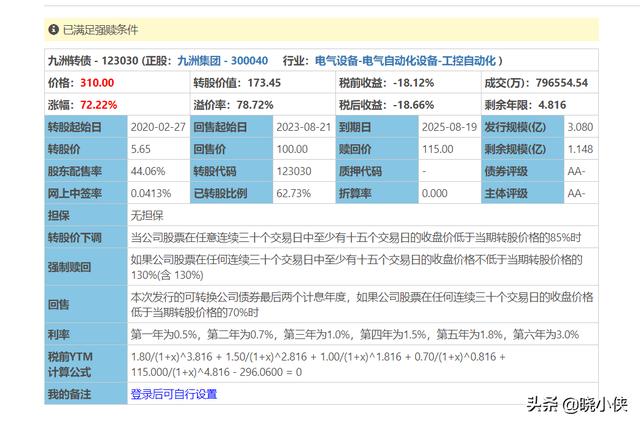The width and height of the screenshot is (640, 425).
Task: Click the 税前YTM 计算公式 row label
Action: coord(86,364)
